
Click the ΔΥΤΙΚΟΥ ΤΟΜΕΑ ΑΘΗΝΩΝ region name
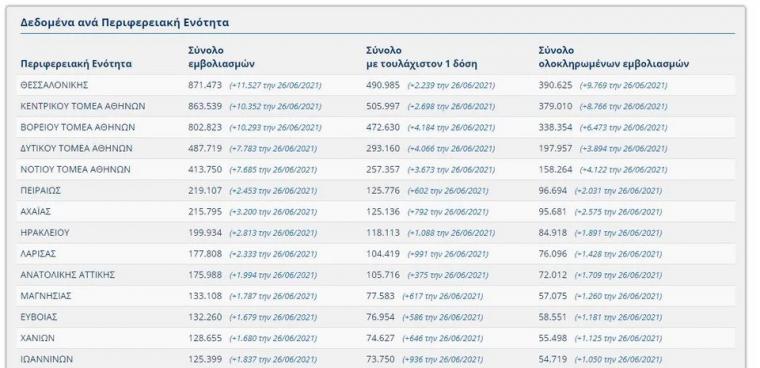77,148
